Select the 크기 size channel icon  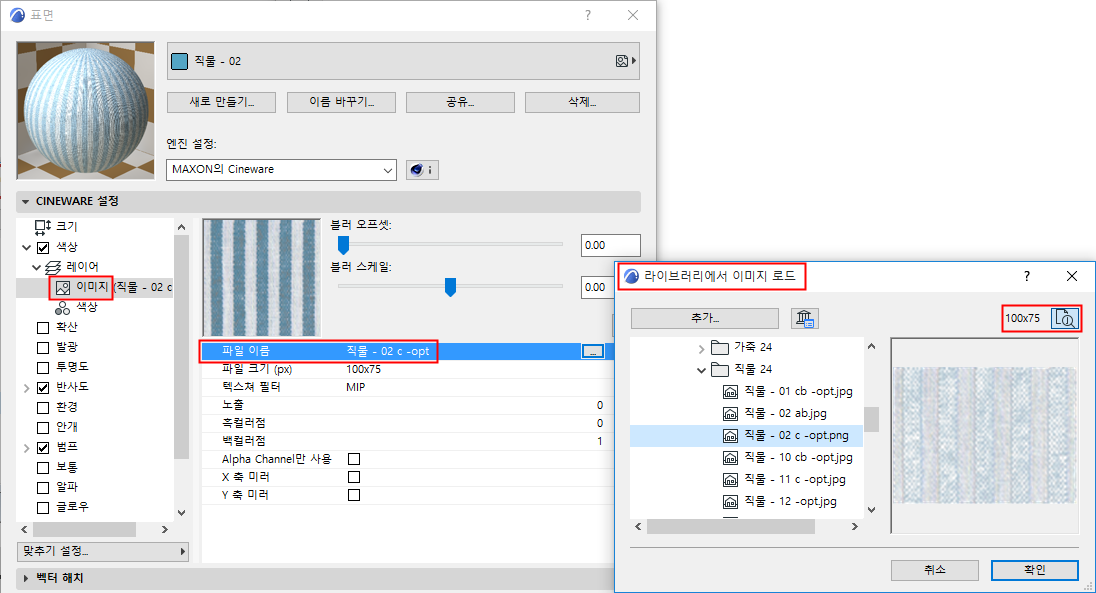point(43,227)
